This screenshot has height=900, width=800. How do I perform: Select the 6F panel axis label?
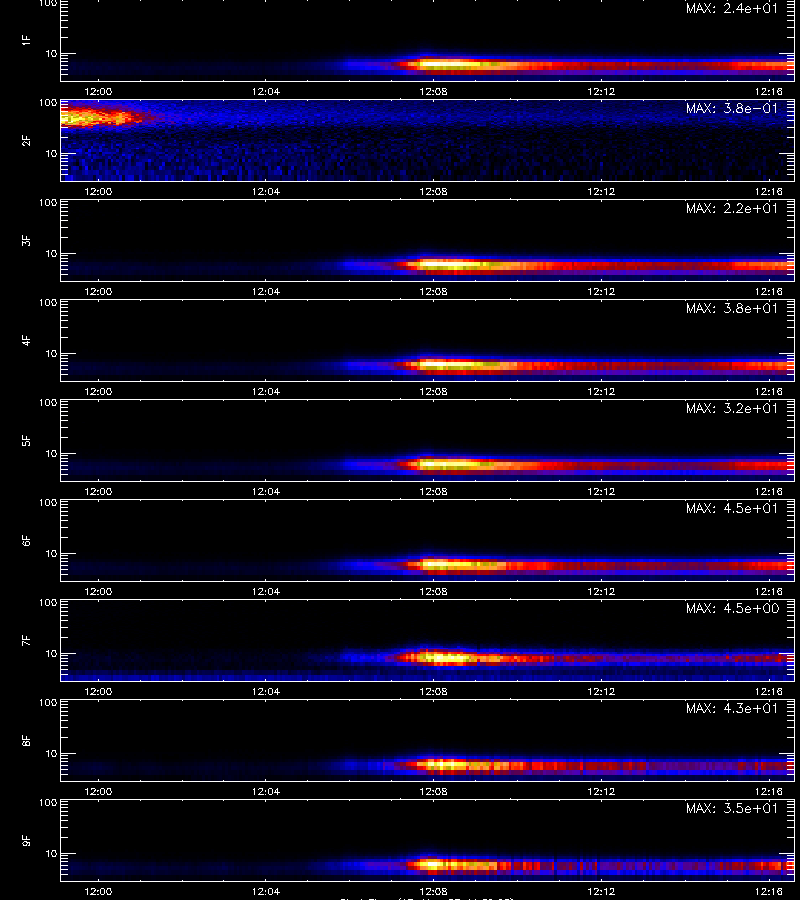point(26,540)
